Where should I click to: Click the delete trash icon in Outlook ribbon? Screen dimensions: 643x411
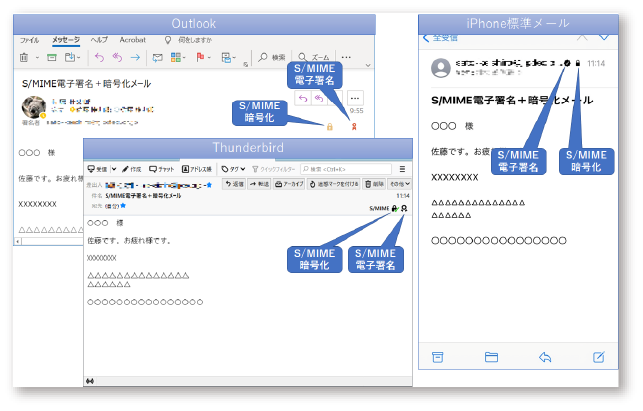click(24, 57)
